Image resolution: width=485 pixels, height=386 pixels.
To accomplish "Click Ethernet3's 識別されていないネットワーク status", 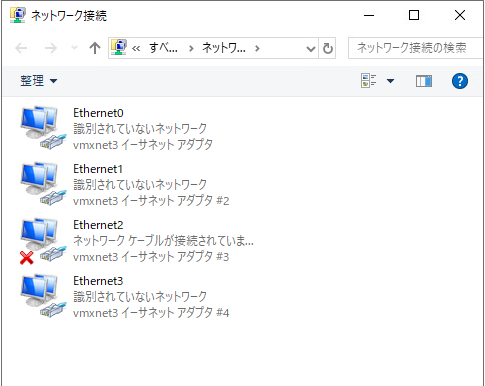I will coord(140,297).
